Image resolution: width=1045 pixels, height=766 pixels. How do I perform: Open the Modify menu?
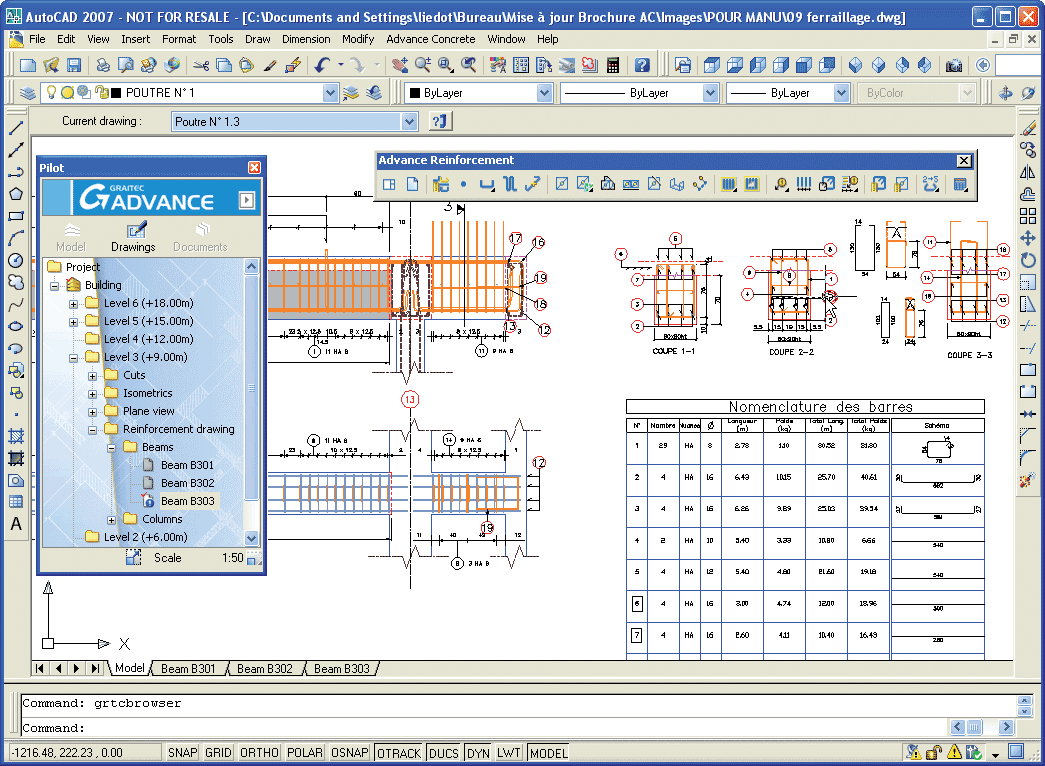coord(358,39)
